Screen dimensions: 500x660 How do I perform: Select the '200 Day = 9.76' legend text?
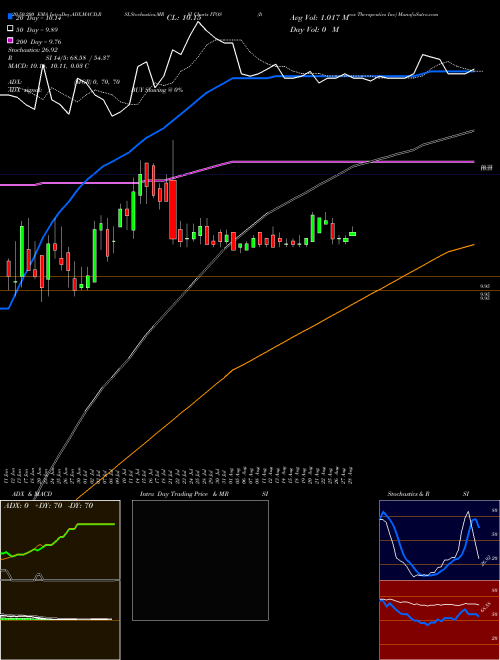(39, 42)
